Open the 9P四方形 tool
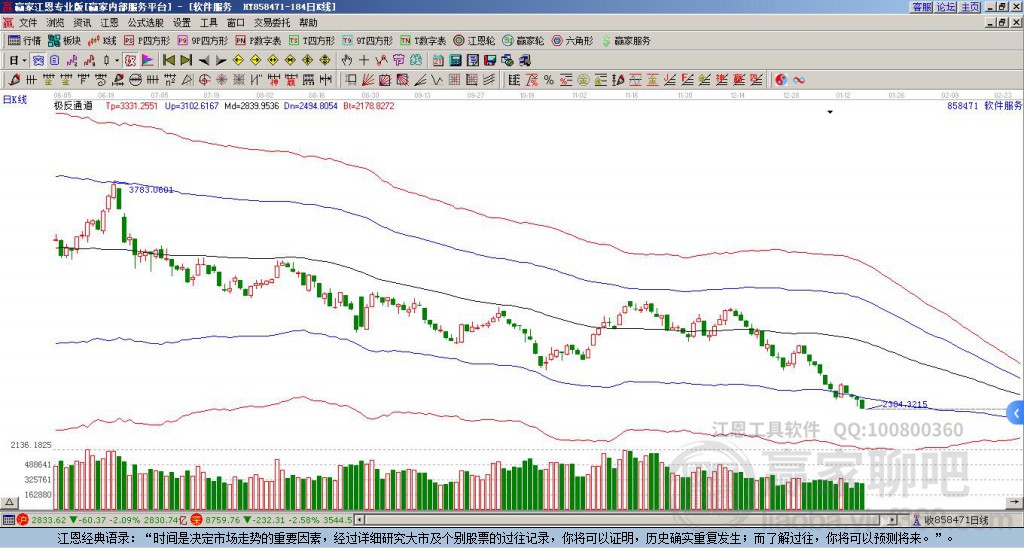 202,40
